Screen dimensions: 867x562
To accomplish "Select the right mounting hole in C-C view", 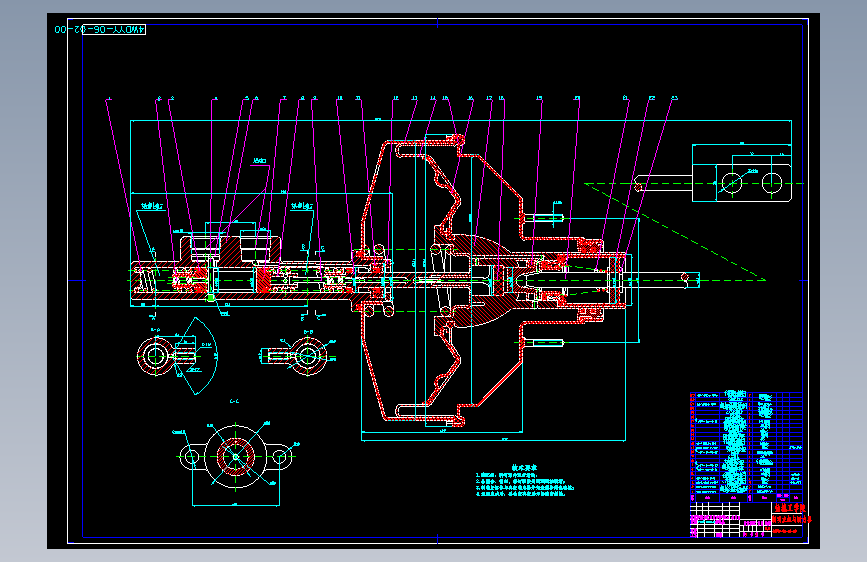I will pyautogui.click(x=280, y=457).
